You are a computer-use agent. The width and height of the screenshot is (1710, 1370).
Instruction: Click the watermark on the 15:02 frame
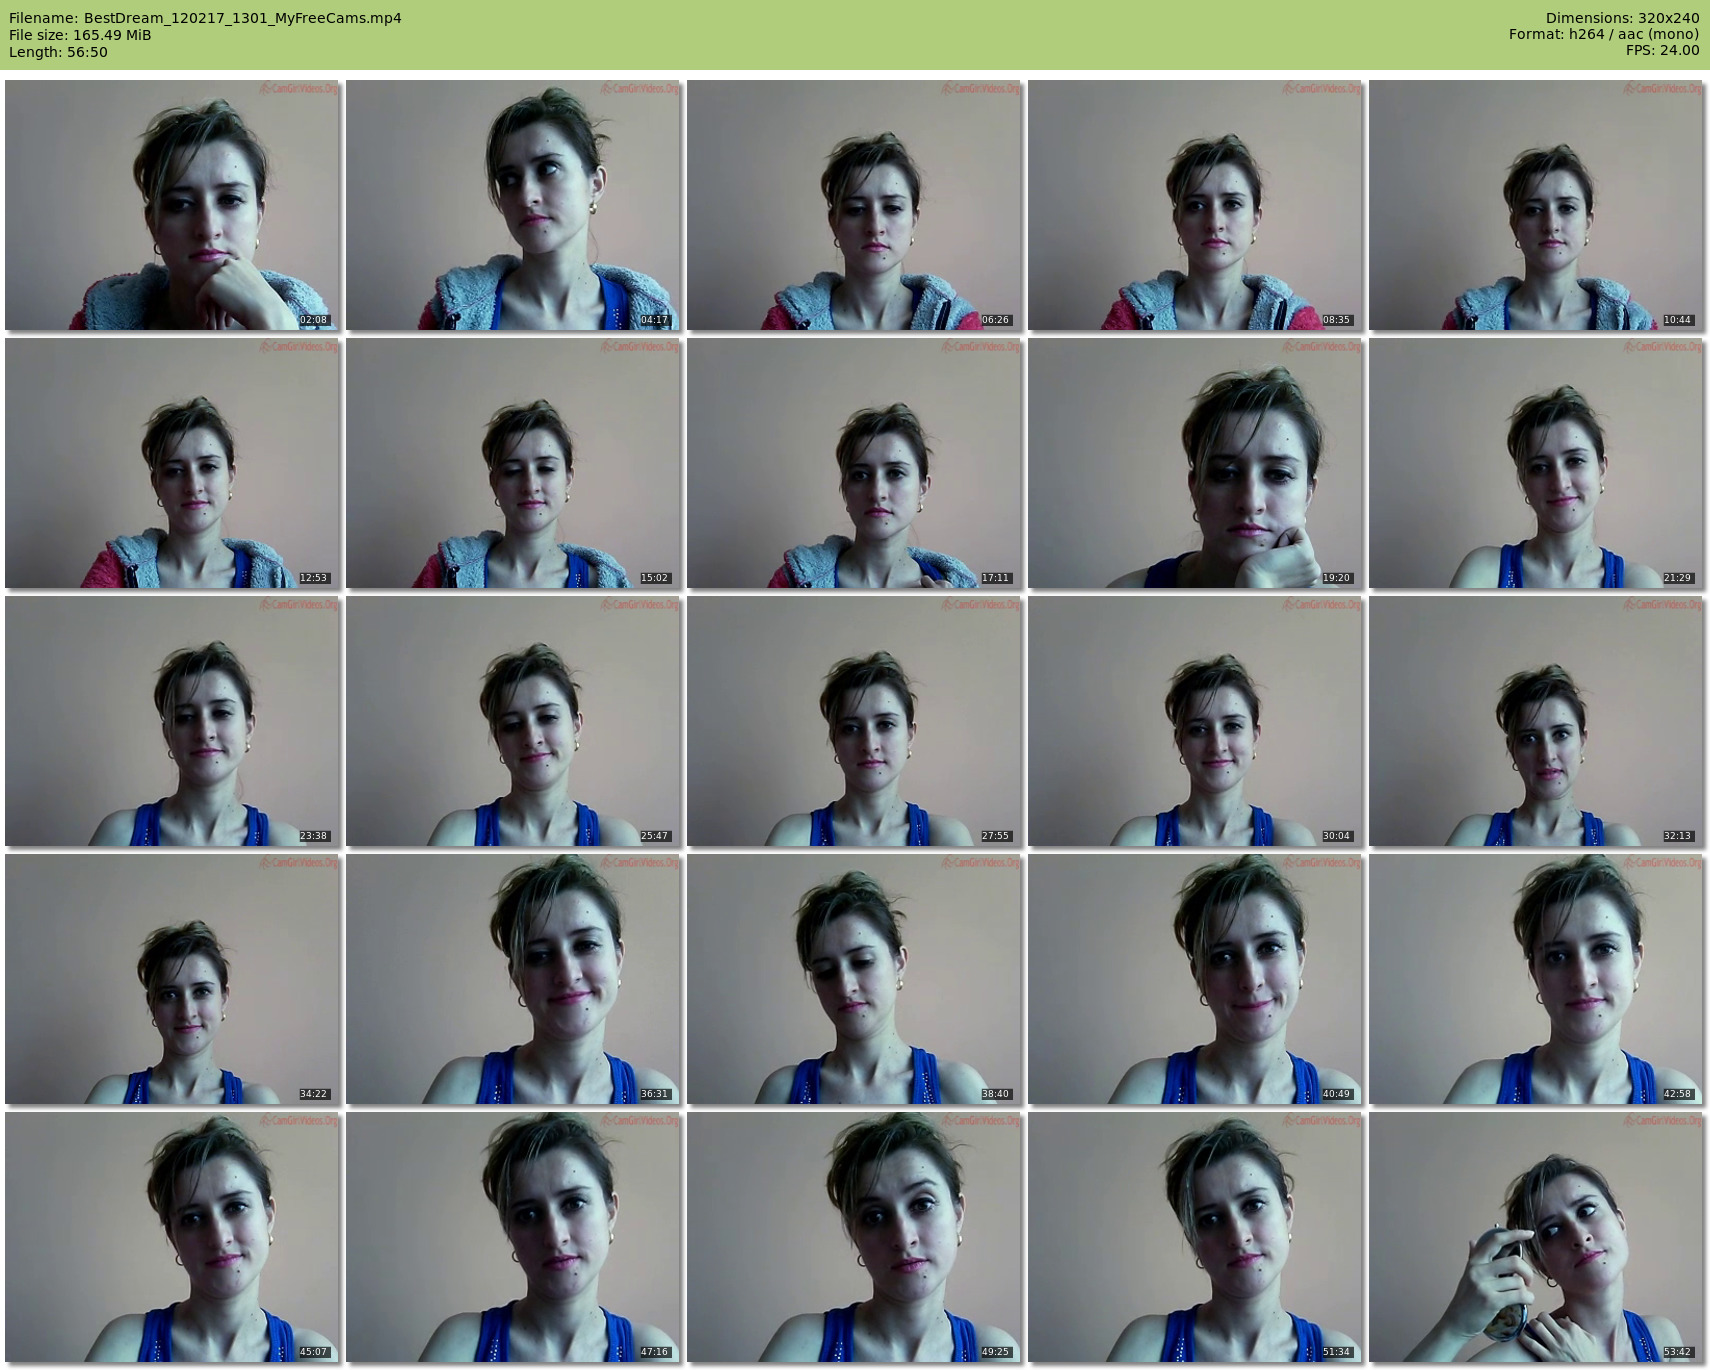pos(639,347)
